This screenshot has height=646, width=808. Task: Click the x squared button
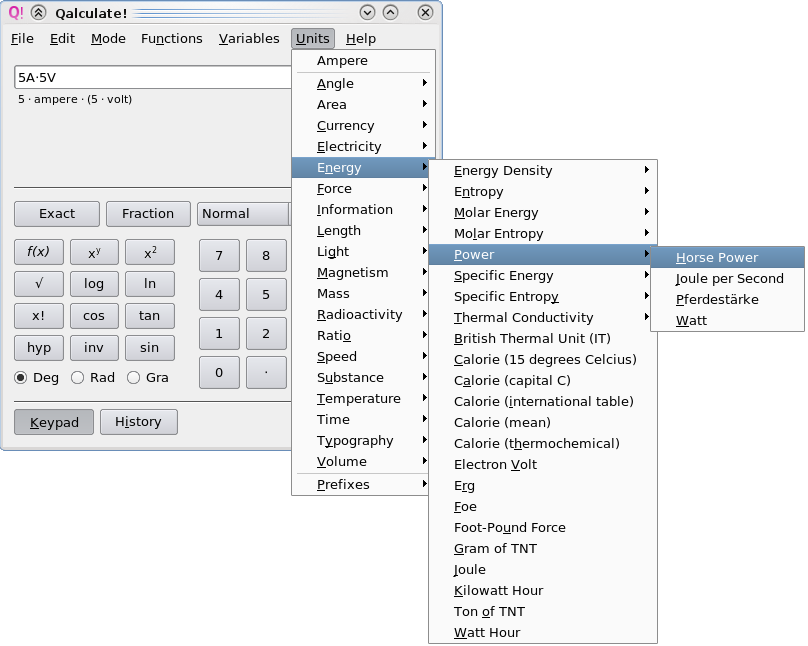click(x=150, y=252)
